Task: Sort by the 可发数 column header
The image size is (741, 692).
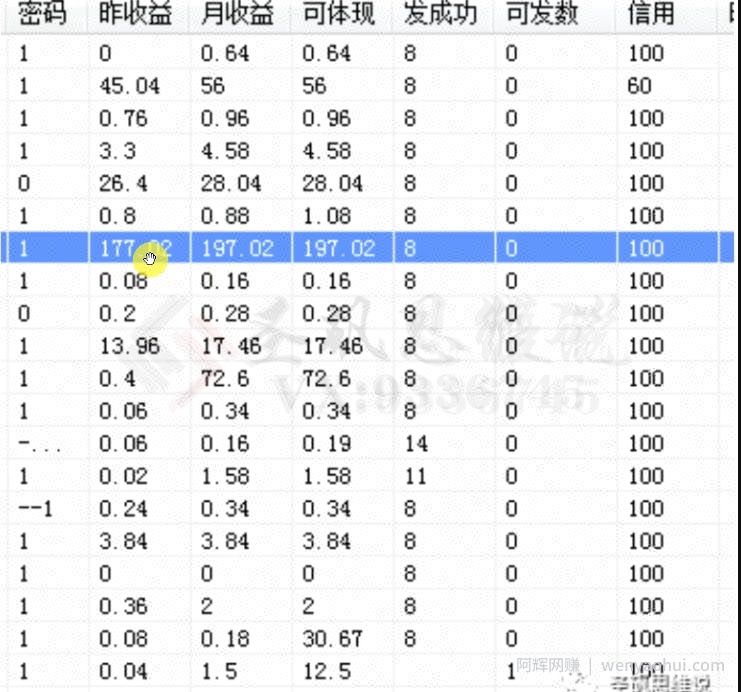Action: (x=542, y=13)
